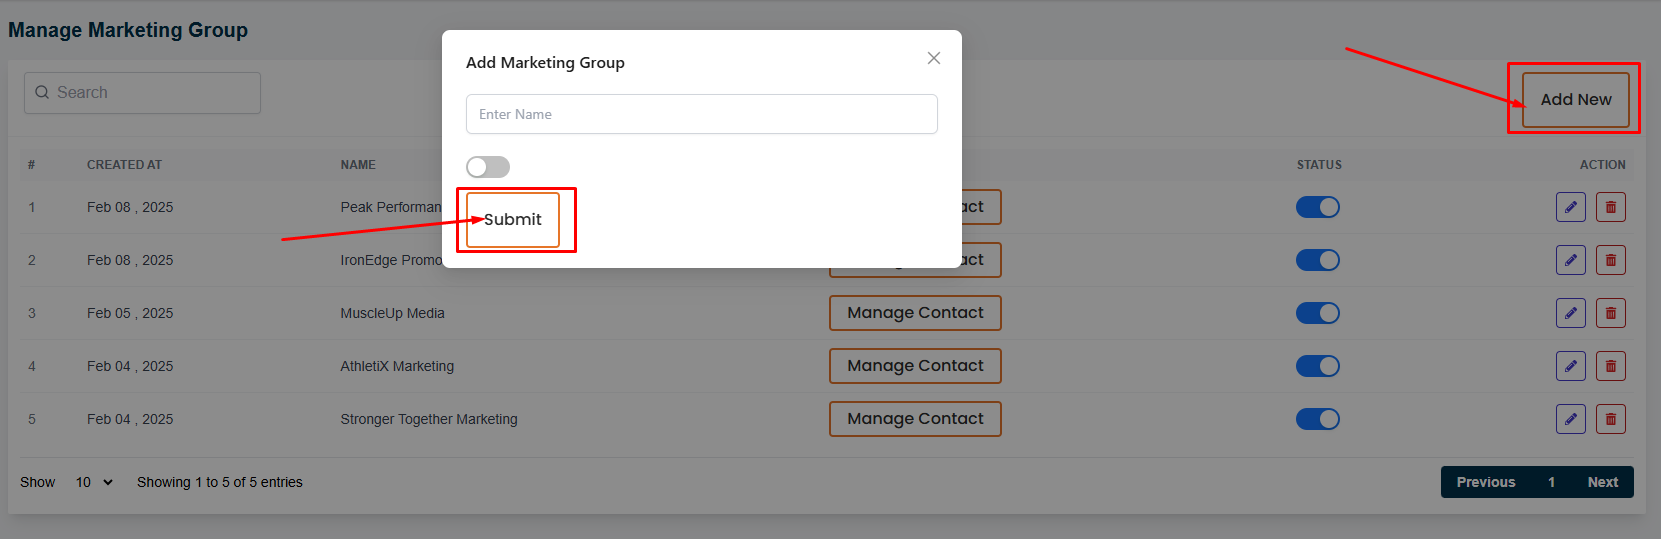Image resolution: width=1661 pixels, height=539 pixels.
Task: Toggle status for Peak Performance row
Action: point(1318,207)
